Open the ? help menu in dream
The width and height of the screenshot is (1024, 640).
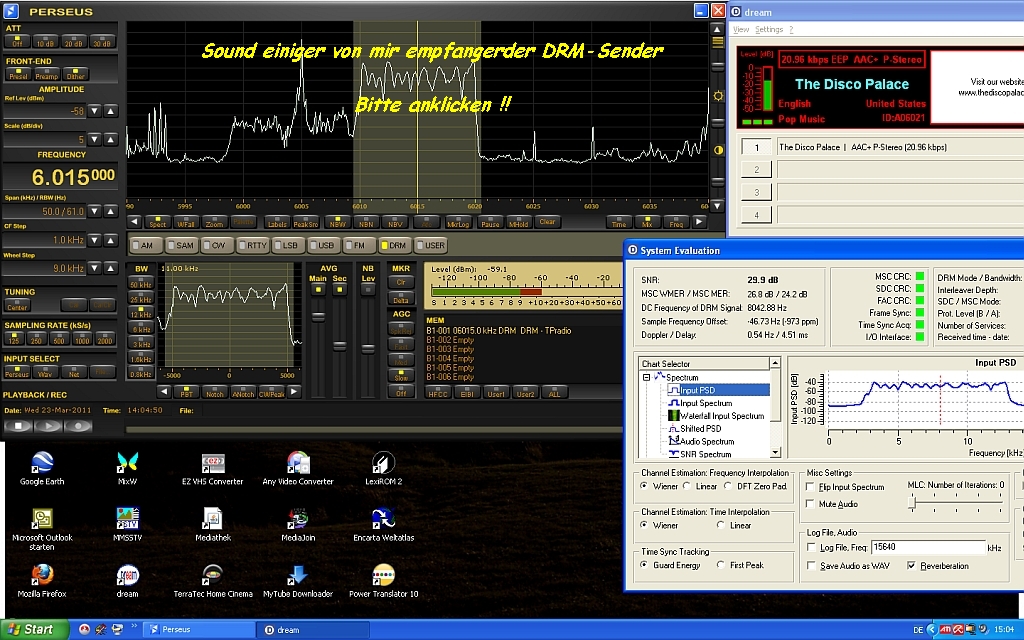click(791, 29)
